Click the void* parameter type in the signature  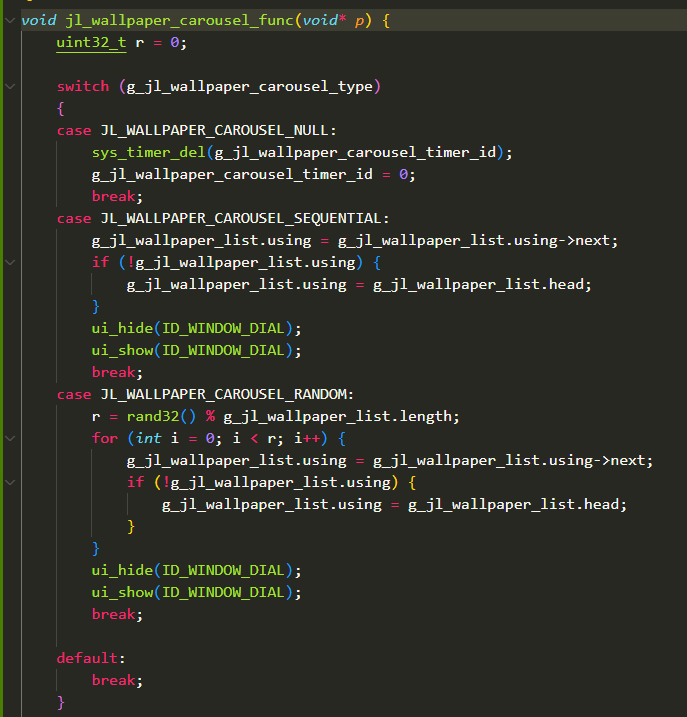pos(324,21)
